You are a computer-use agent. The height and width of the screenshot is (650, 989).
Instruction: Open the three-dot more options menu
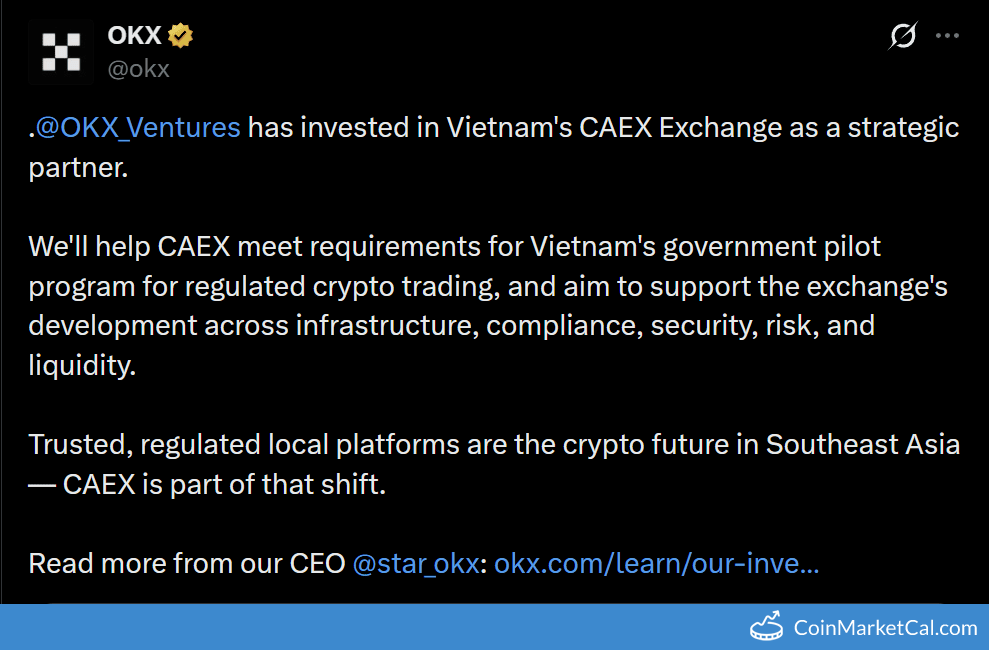pyautogui.click(x=947, y=37)
